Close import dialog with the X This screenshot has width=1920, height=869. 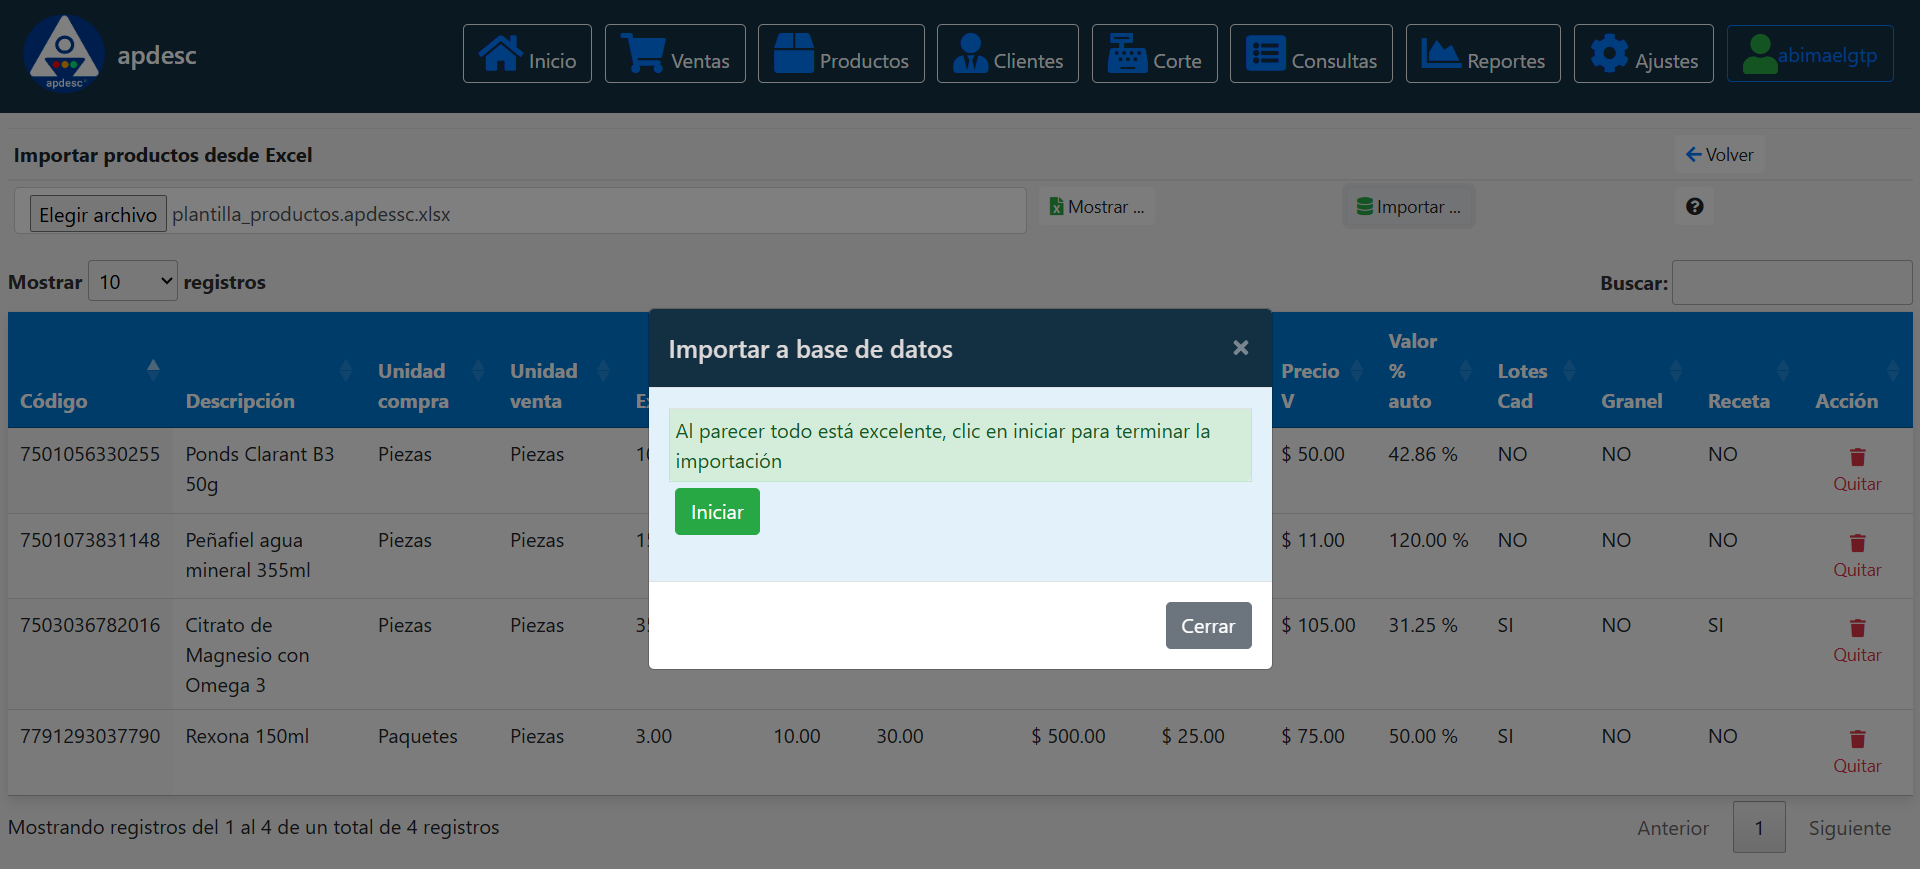coord(1240,348)
